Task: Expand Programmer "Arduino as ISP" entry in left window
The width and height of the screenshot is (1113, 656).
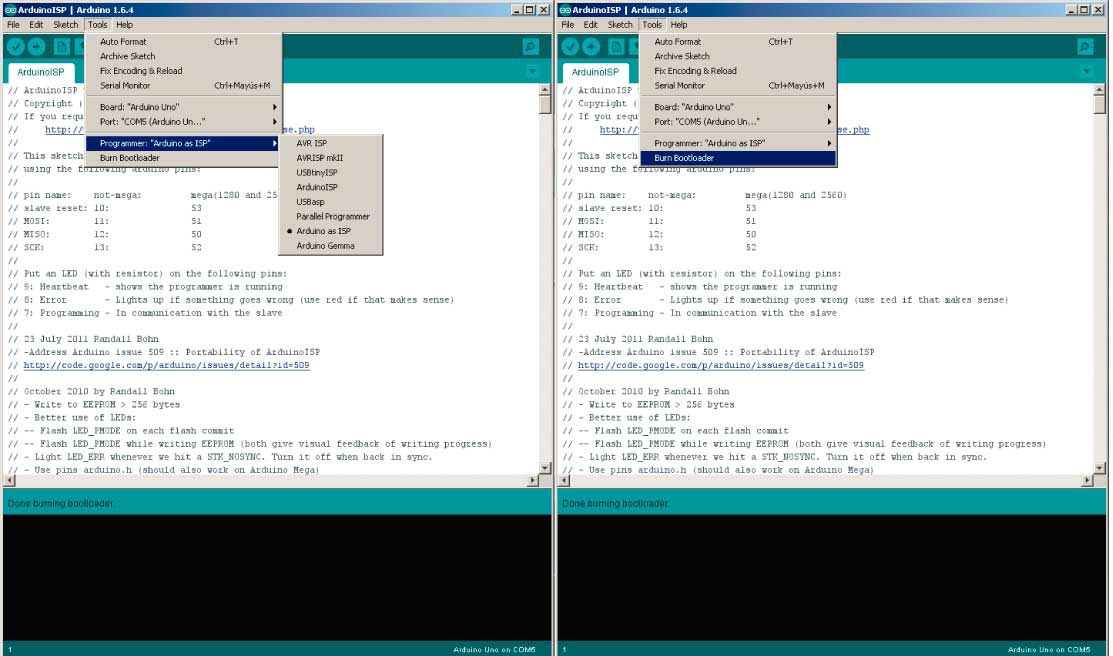Action: [x=182, y=143]
